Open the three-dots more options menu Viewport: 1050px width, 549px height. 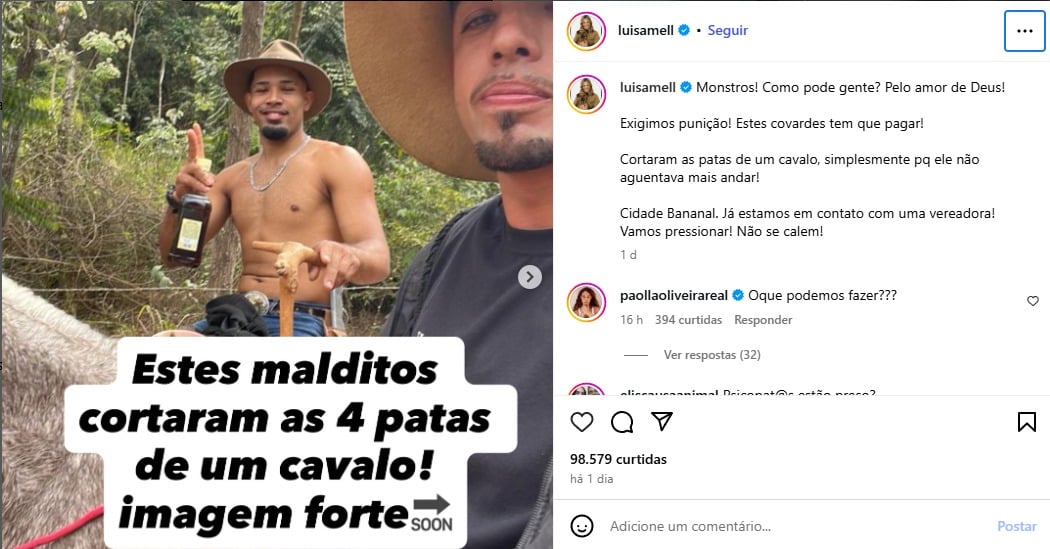click(1025, 31)
